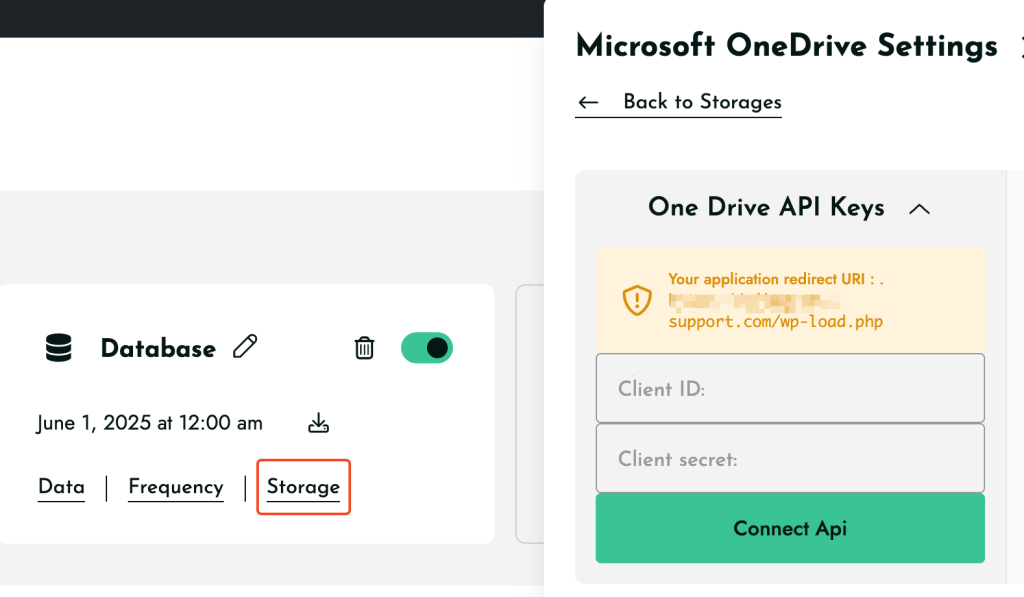This screenshot has height=597, width=1024.
Task: Click the 'Your application redirect URI' label
Action: pyautogui.click(x=775, y=279)
